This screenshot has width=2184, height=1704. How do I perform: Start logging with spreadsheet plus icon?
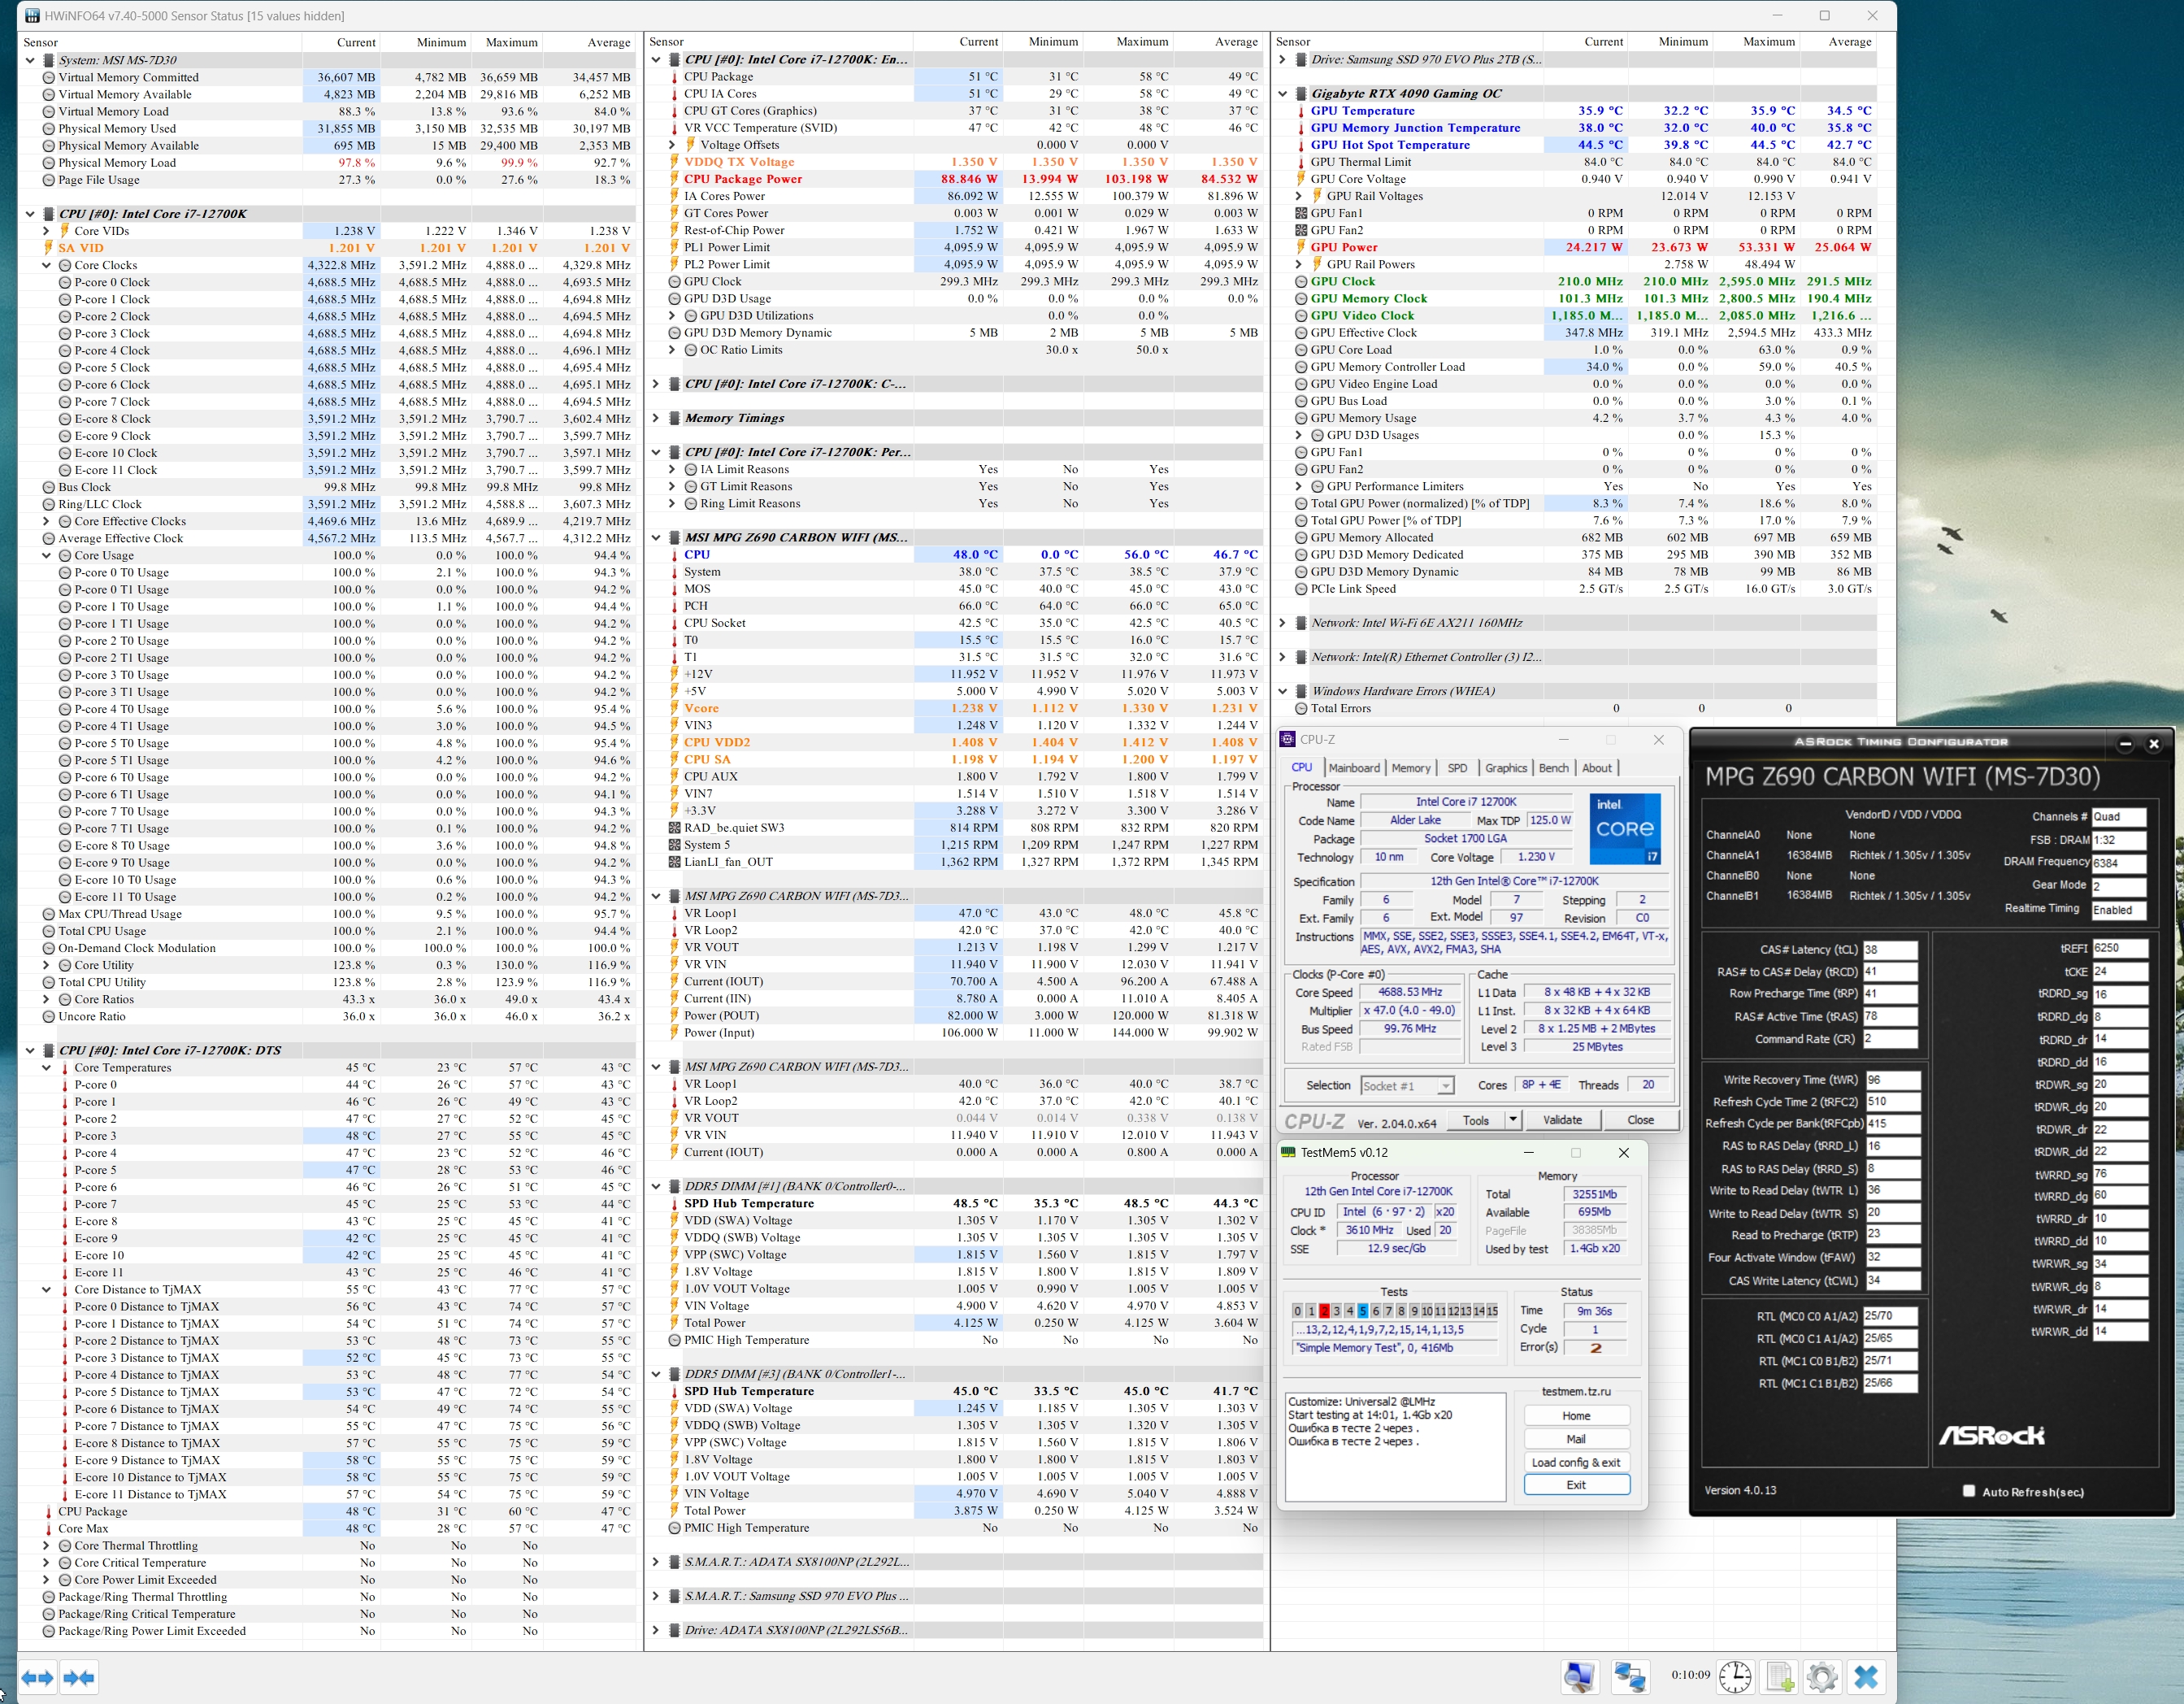click(1780, 1677)
